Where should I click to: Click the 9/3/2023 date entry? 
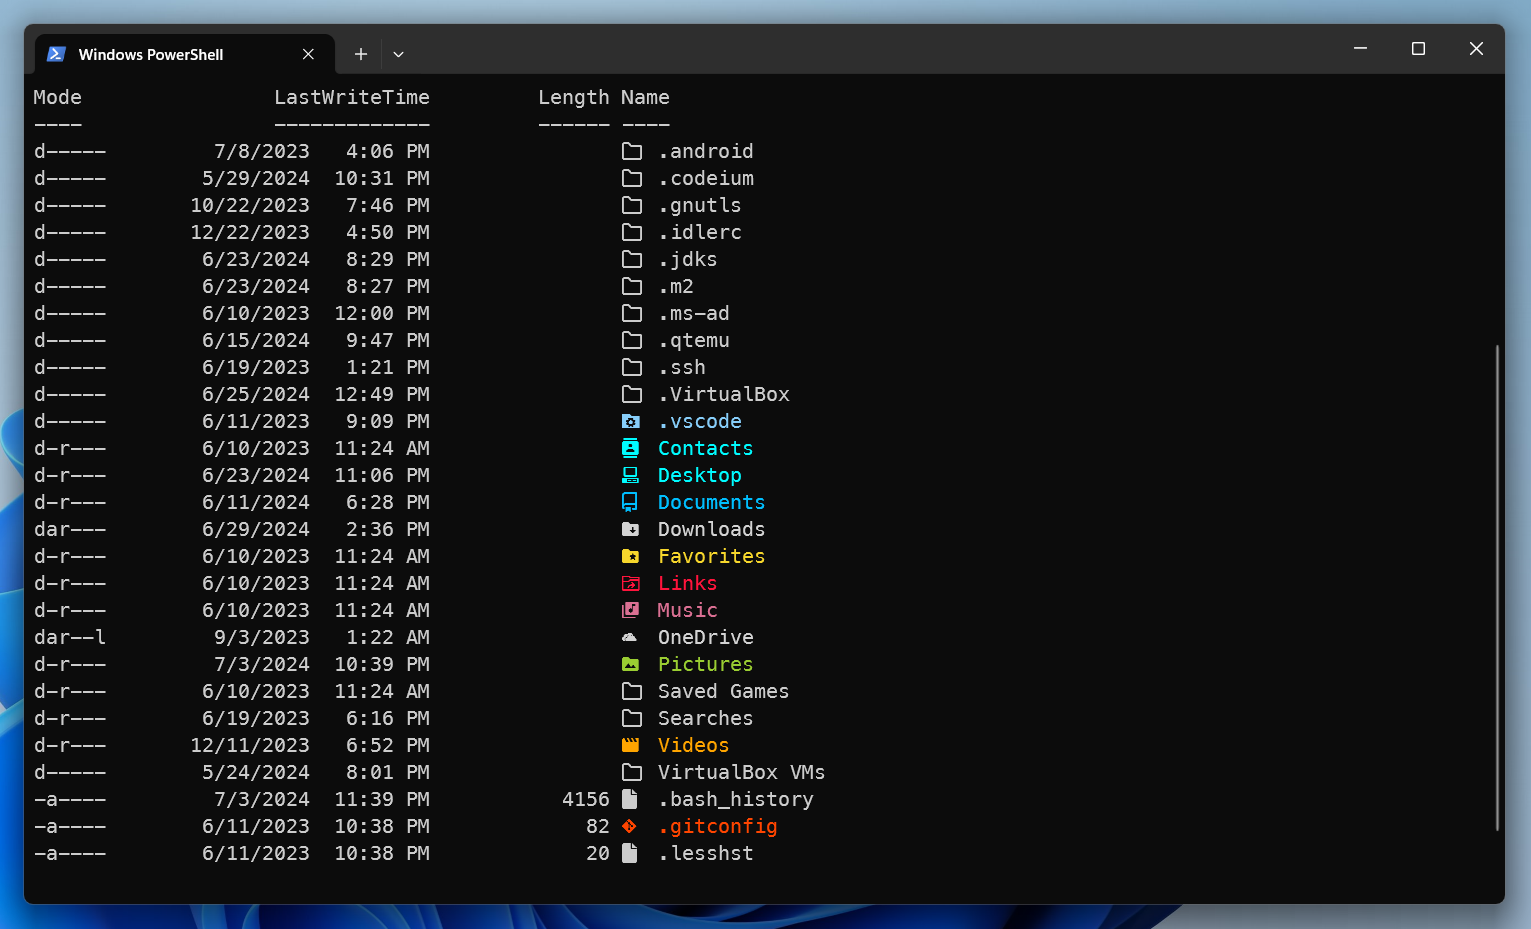pos(262,637)
